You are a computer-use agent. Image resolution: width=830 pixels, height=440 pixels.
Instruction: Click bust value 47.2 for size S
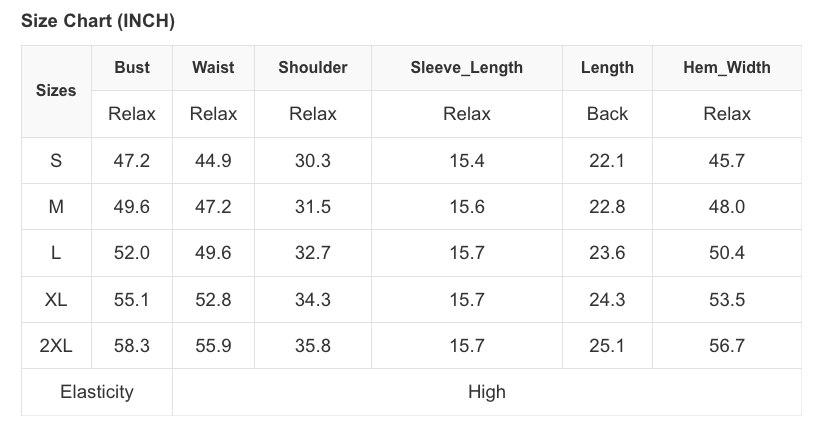(132, 161)
